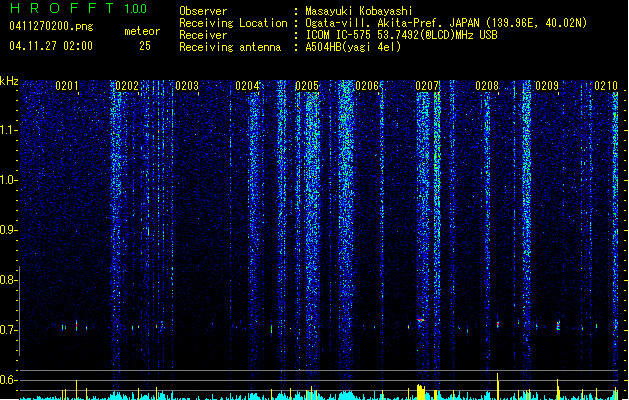Click the 0203 time marker label
The width and height of the screenshot is (629, 400).
(187, 86)
